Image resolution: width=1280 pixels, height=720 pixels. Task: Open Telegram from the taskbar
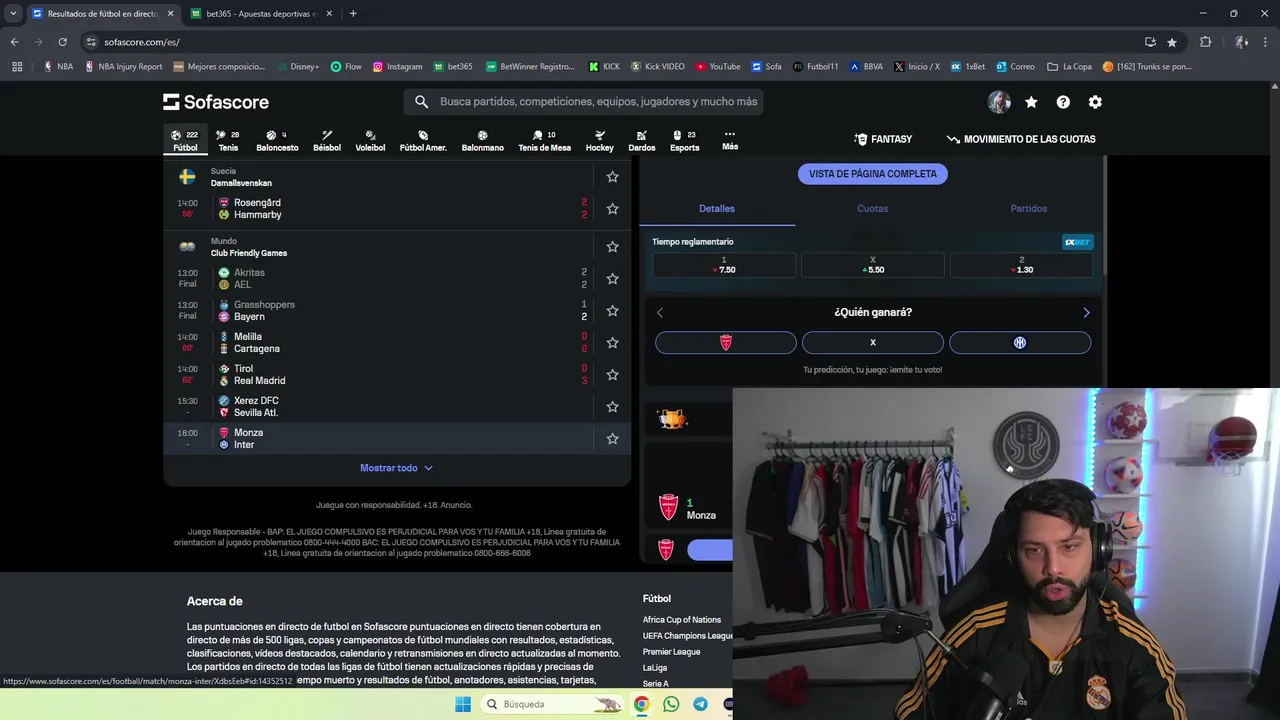click(x=700, y=704)
